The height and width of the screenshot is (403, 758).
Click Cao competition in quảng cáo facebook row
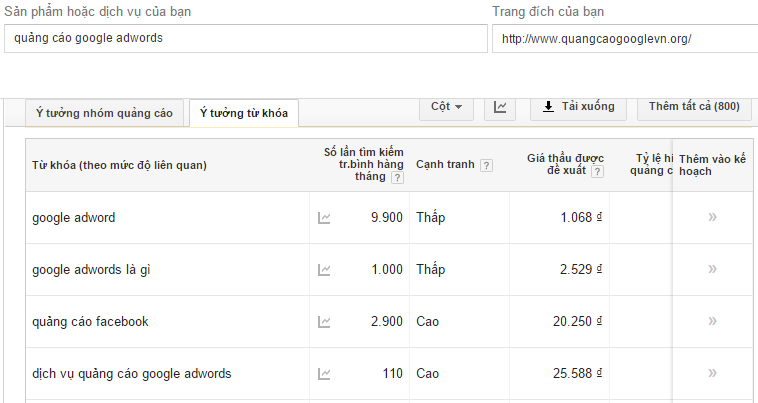coord(428,322)
